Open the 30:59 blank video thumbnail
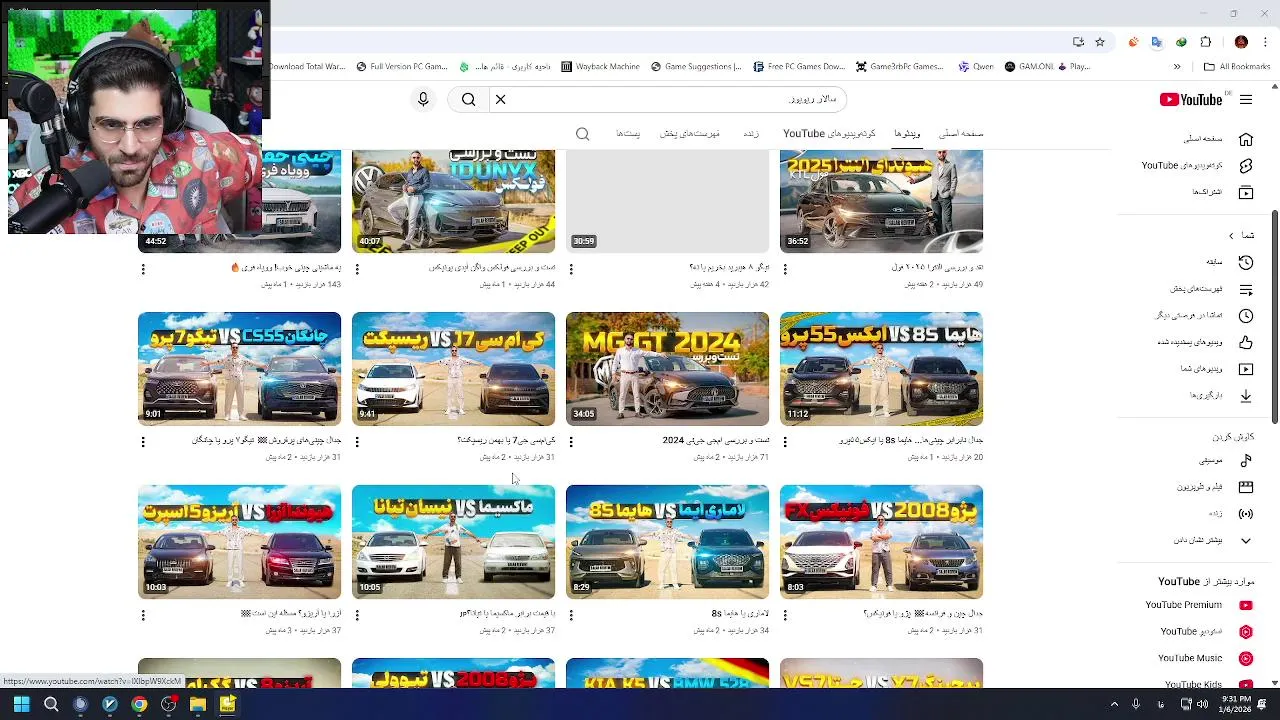This screenshot has height=720, width=1280. (x=667, y=201)
